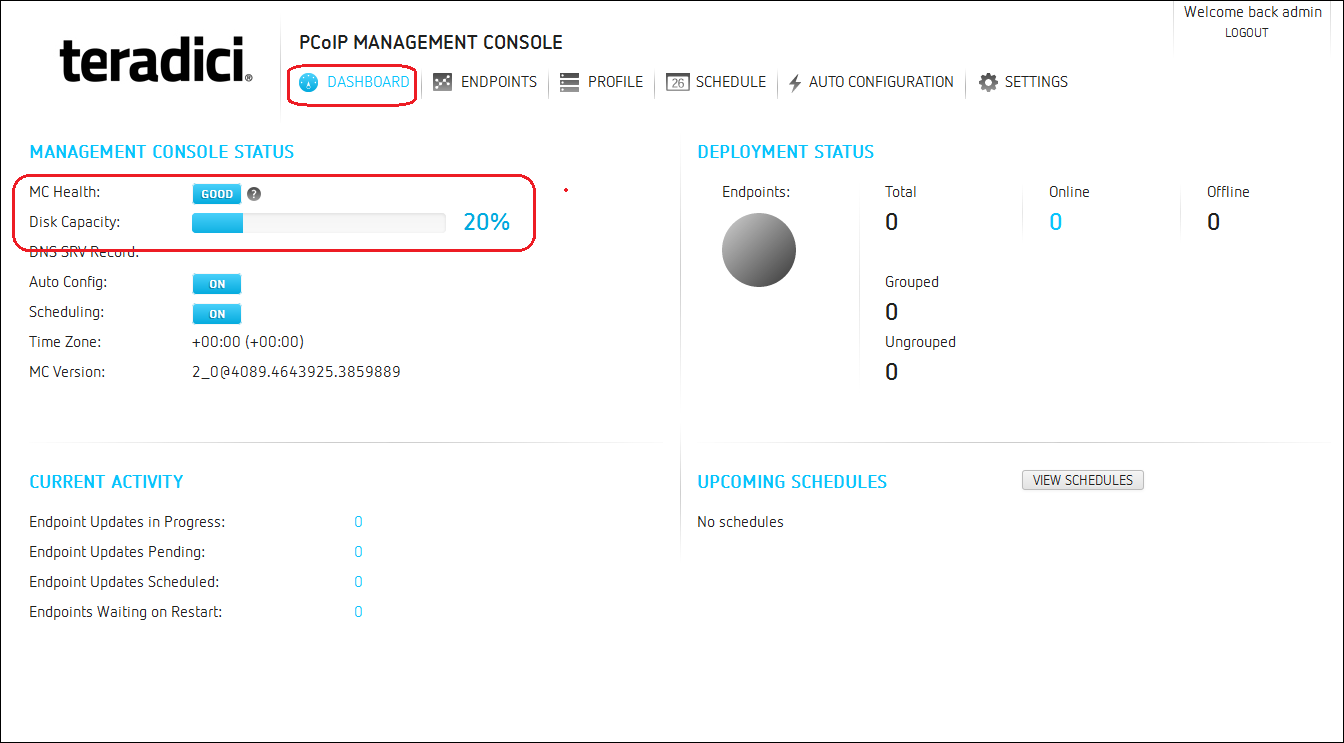Click the DEPLOYMENT STATUS heading
Viewport: 1344px width, 743px height.
(786, 152)
